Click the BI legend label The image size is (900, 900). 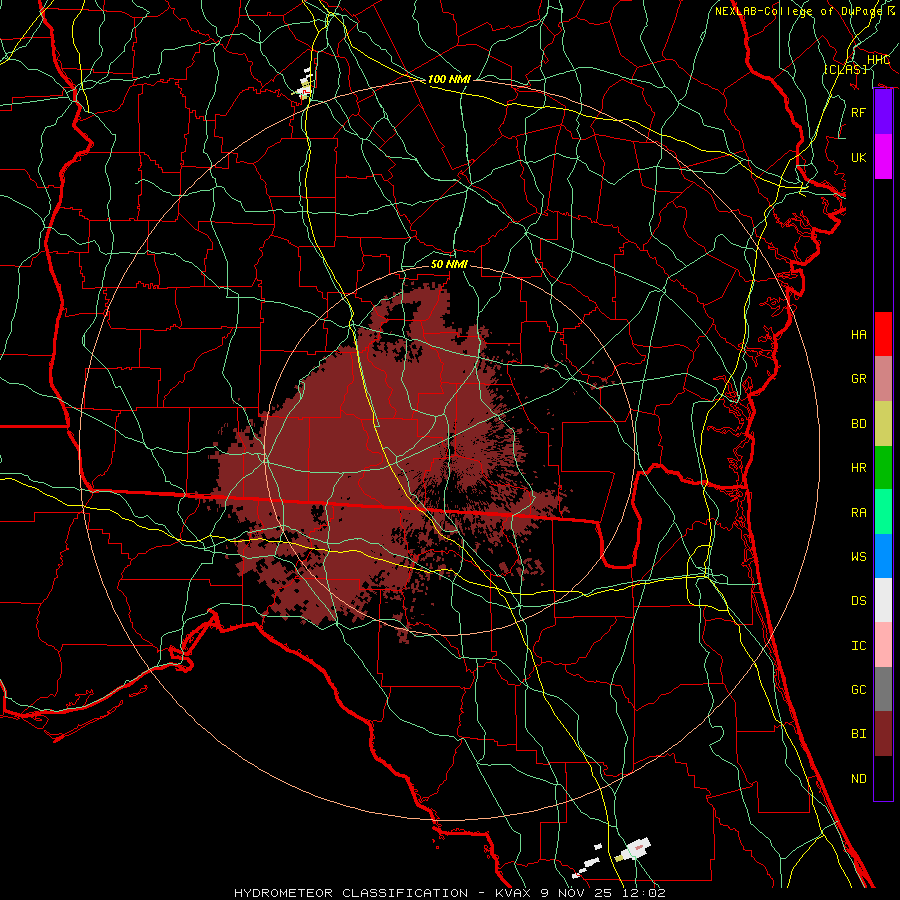click(x=859, y=734)
